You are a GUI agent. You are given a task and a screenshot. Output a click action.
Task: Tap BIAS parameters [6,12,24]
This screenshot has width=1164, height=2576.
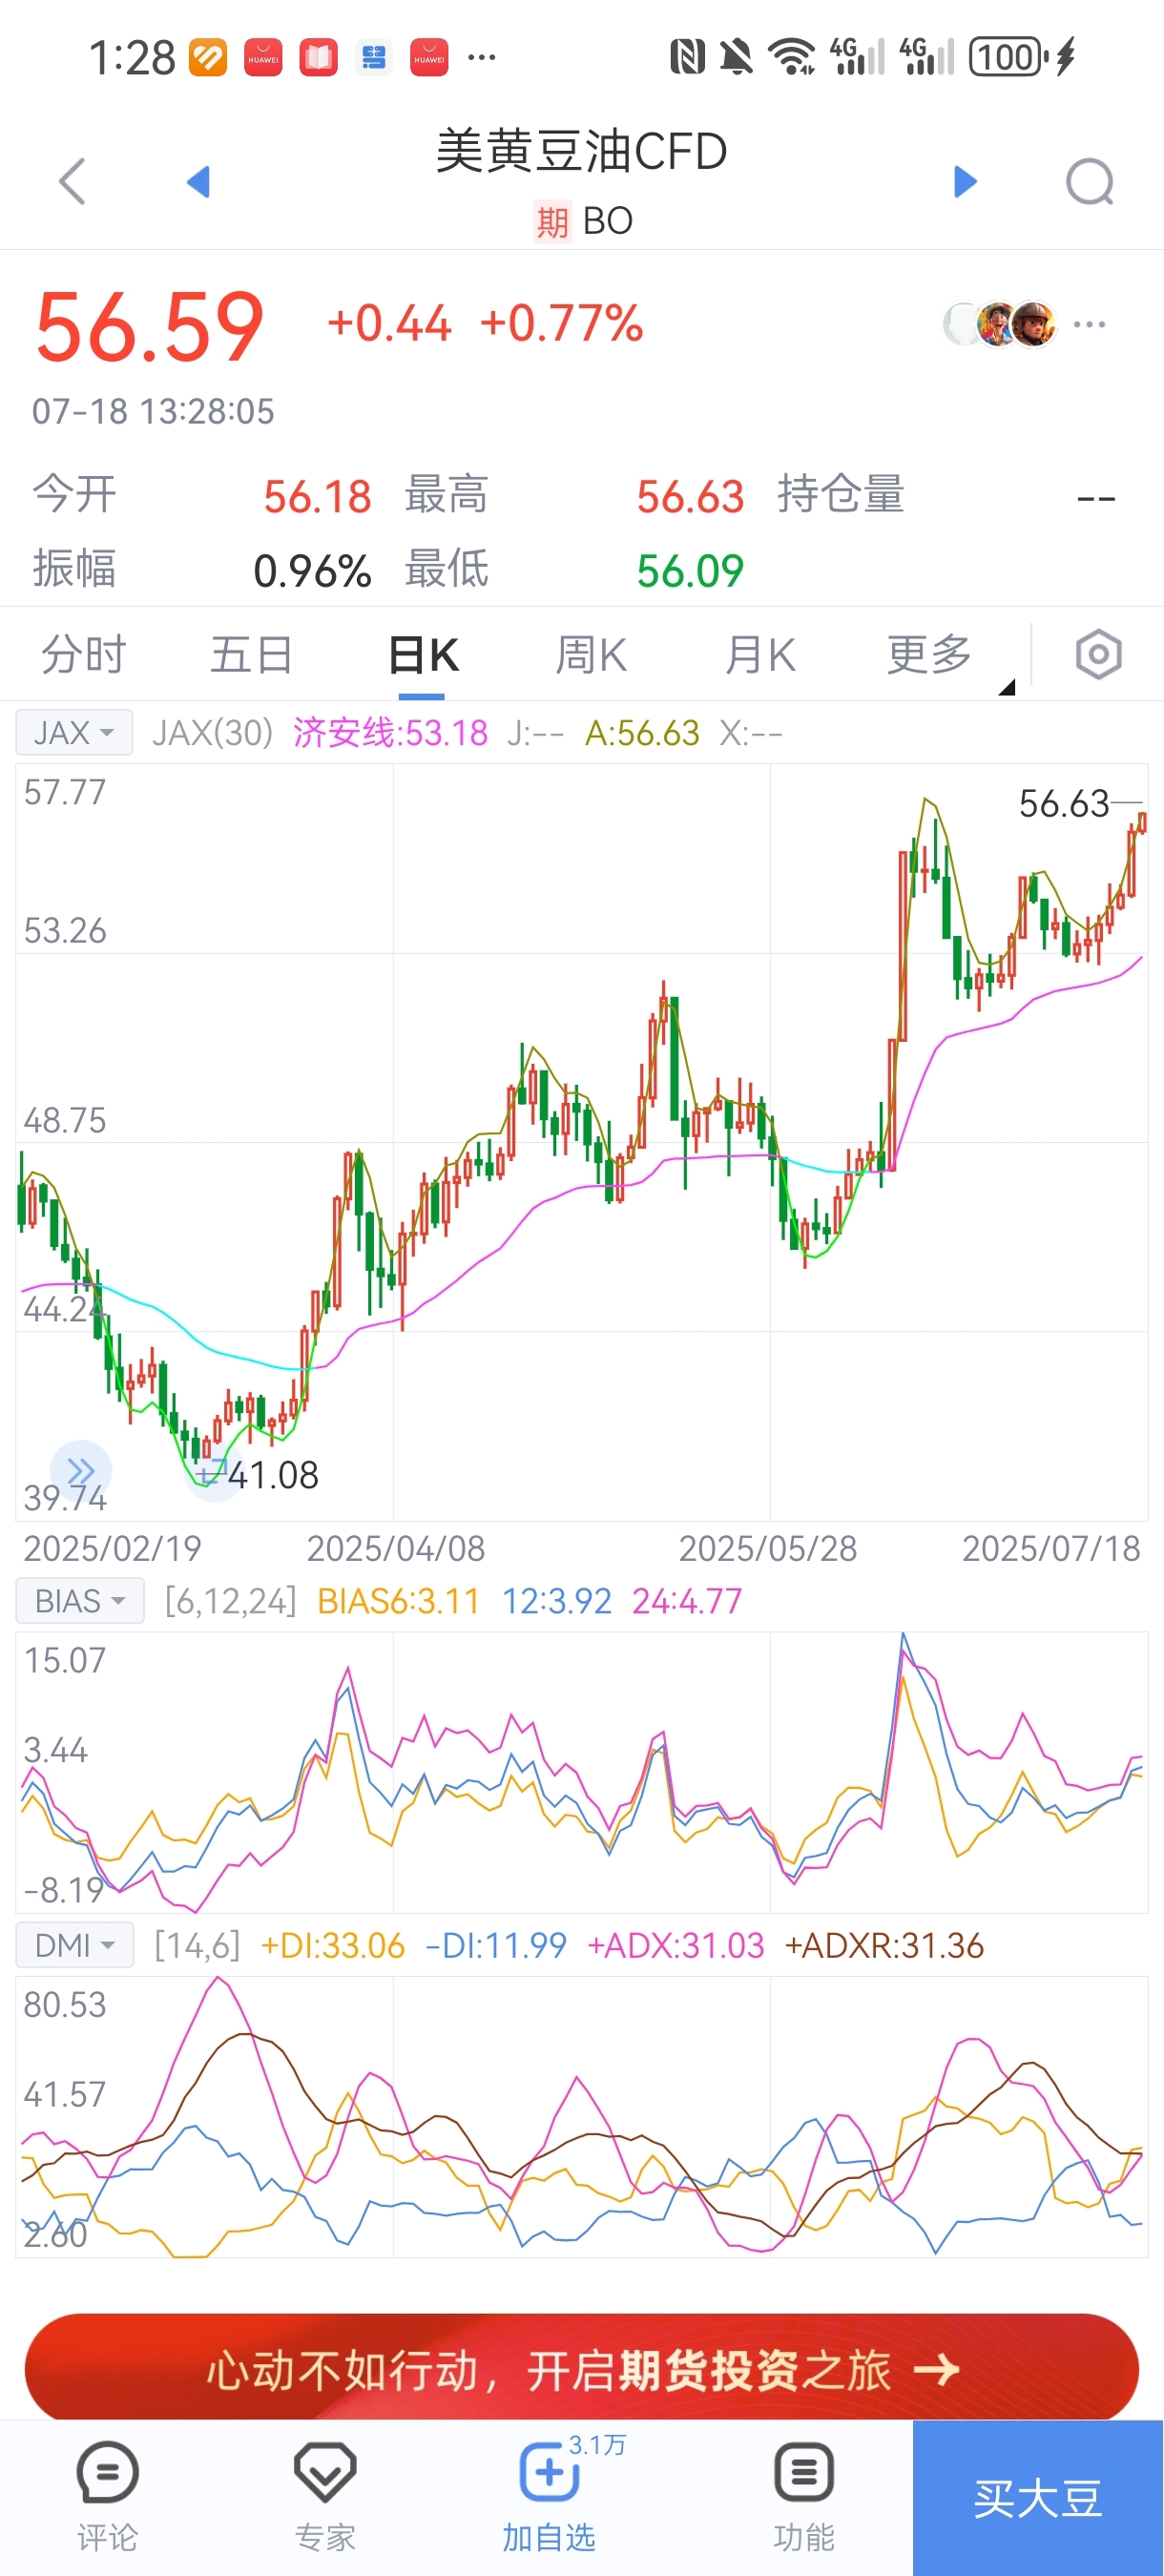point(231,1601)
